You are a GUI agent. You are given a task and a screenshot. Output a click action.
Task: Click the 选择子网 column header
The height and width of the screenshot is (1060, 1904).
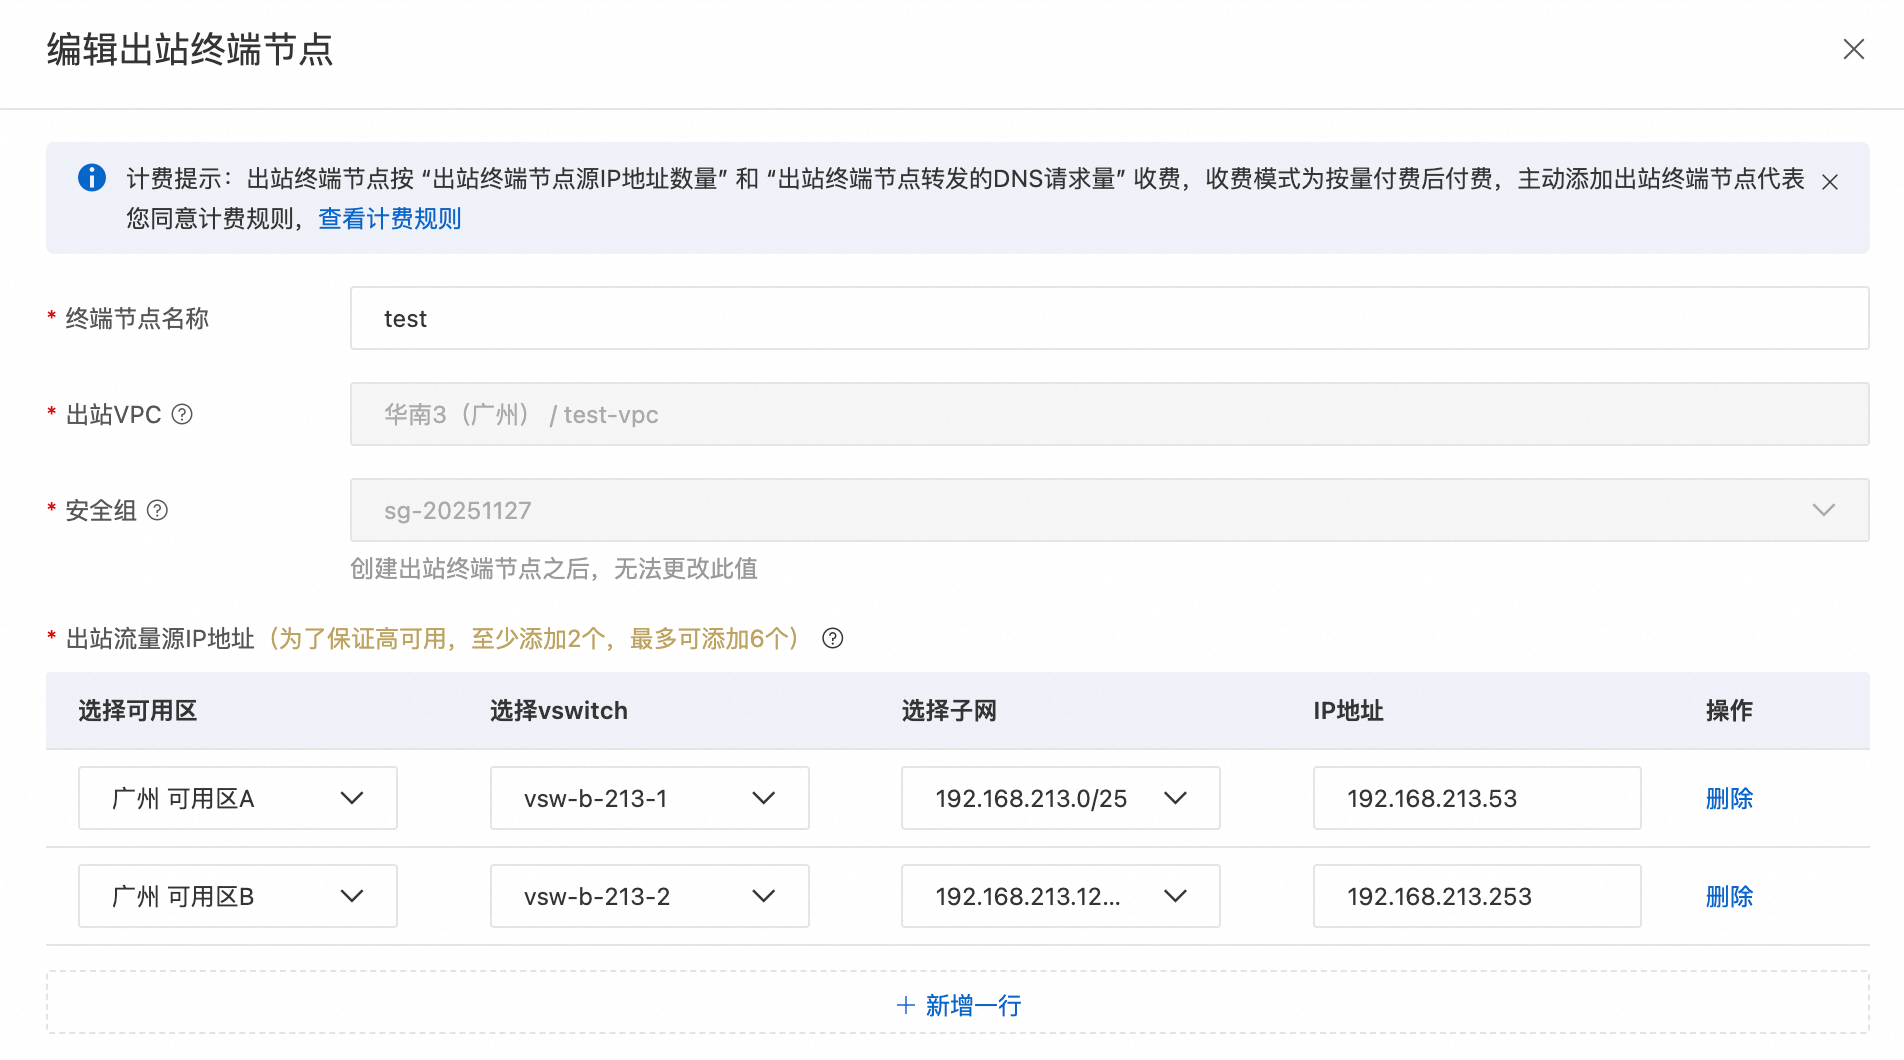click(949, 710)
